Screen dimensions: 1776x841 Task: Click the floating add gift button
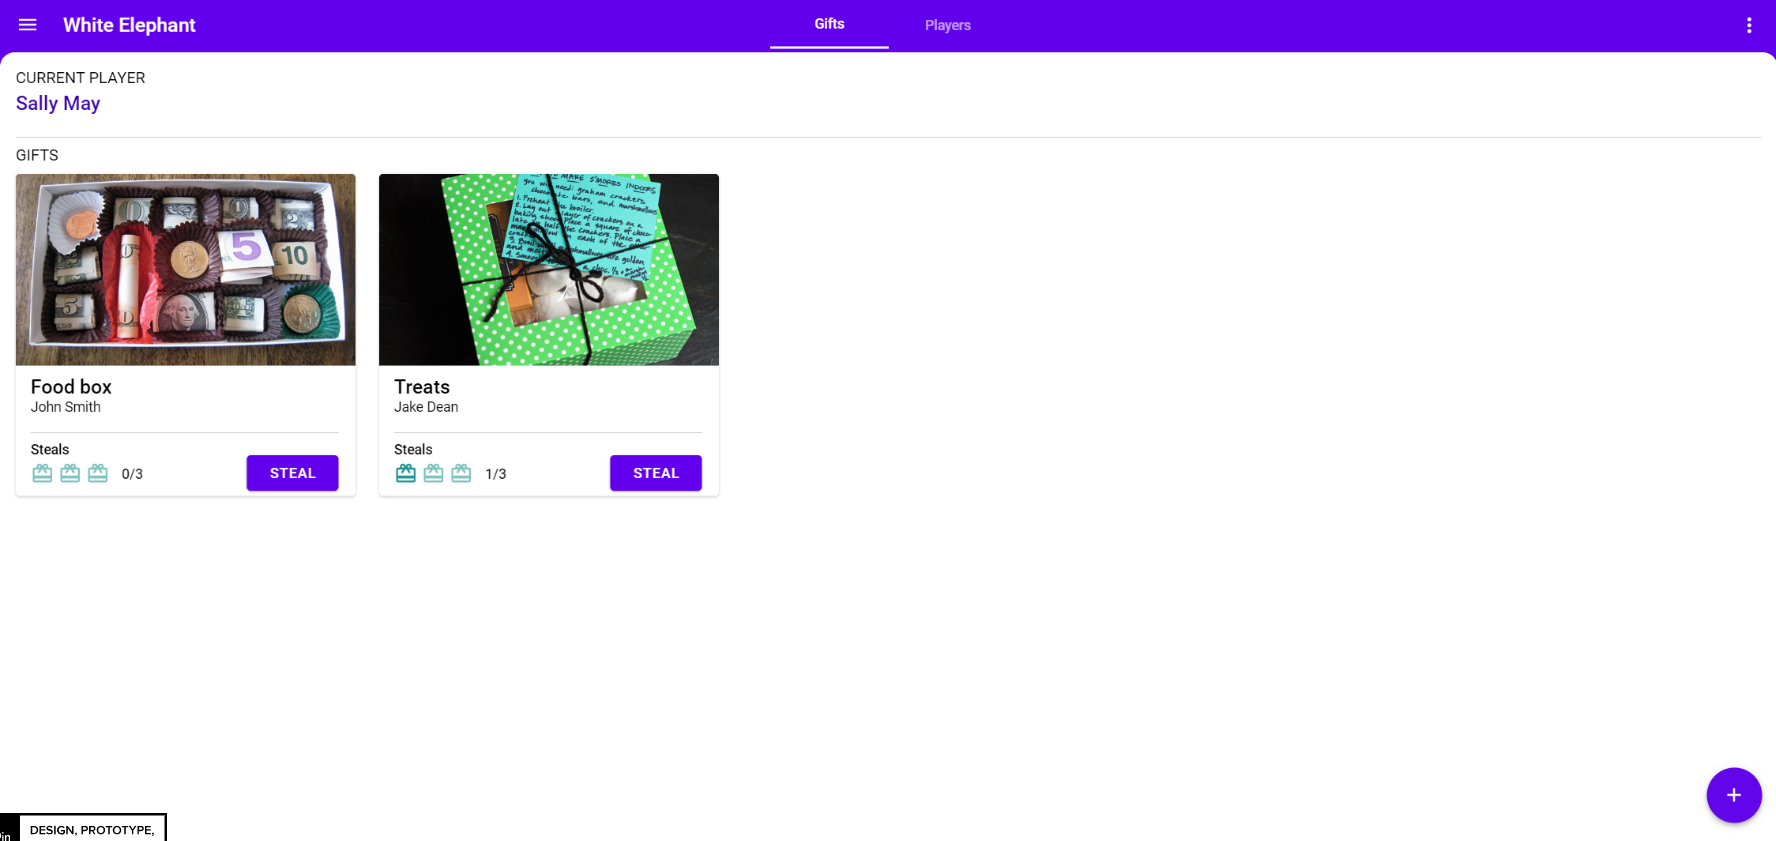1733,795
